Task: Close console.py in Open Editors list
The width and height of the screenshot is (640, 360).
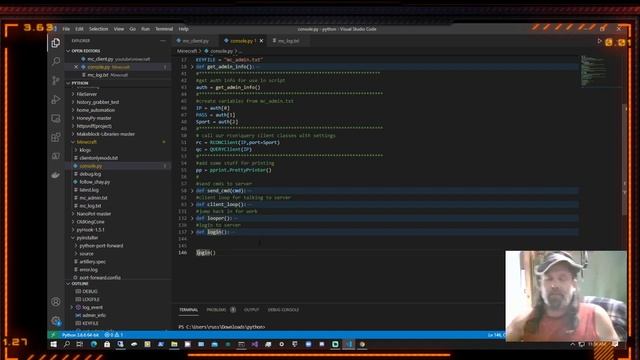Action: [x=76, y=67]
